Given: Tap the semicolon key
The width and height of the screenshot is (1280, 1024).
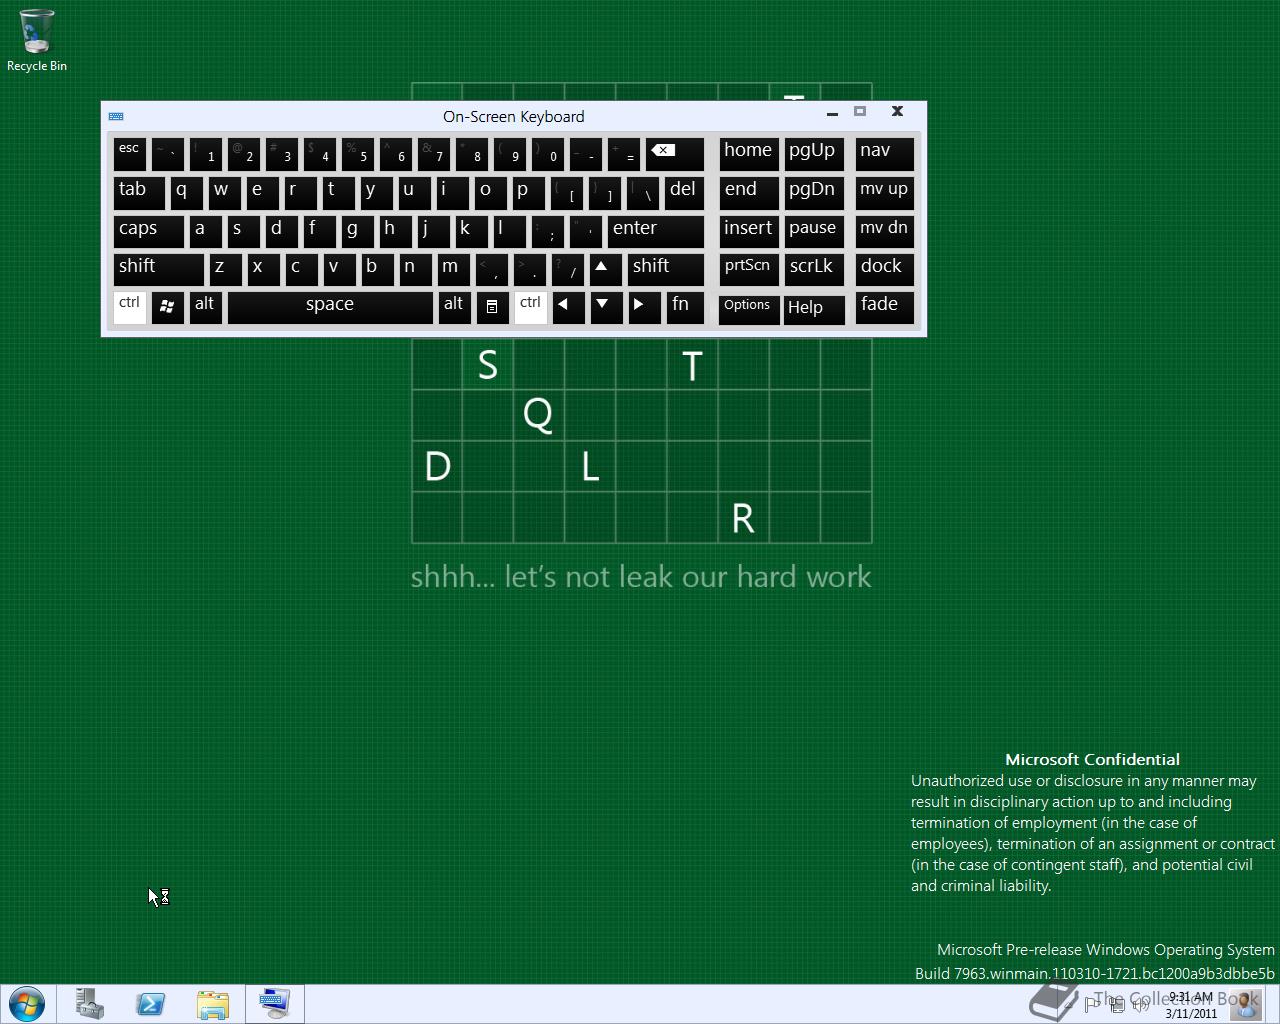Looking at the screenshot, I should pos(548,231).
